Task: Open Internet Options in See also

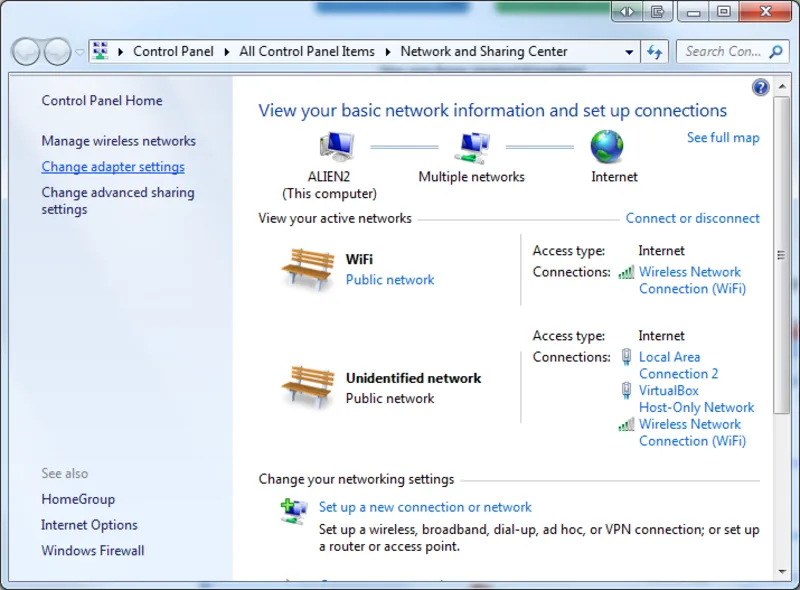Action: click(89, 525)
